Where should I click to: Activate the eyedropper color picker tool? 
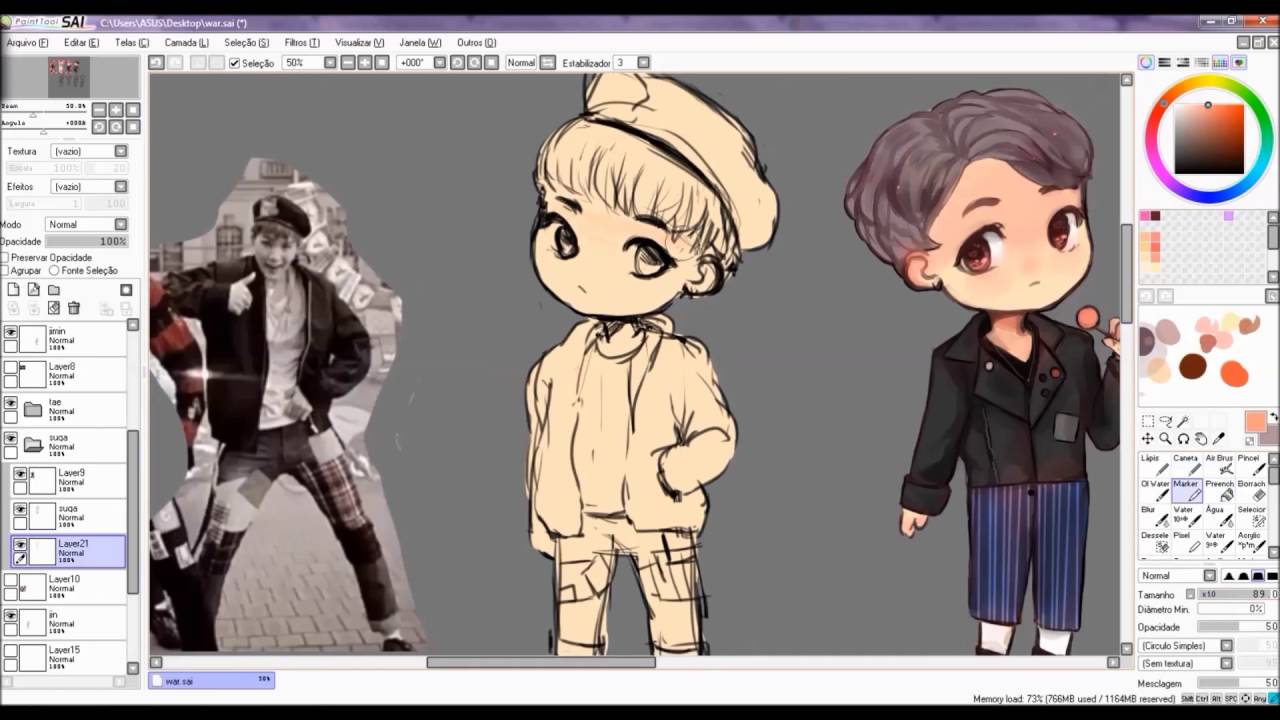tap(1219, 439)
